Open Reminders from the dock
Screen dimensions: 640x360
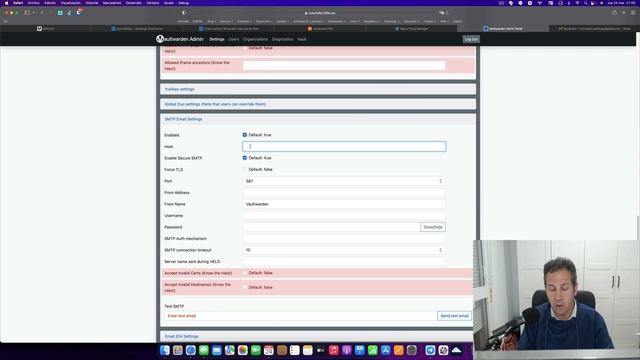(295, 350)
